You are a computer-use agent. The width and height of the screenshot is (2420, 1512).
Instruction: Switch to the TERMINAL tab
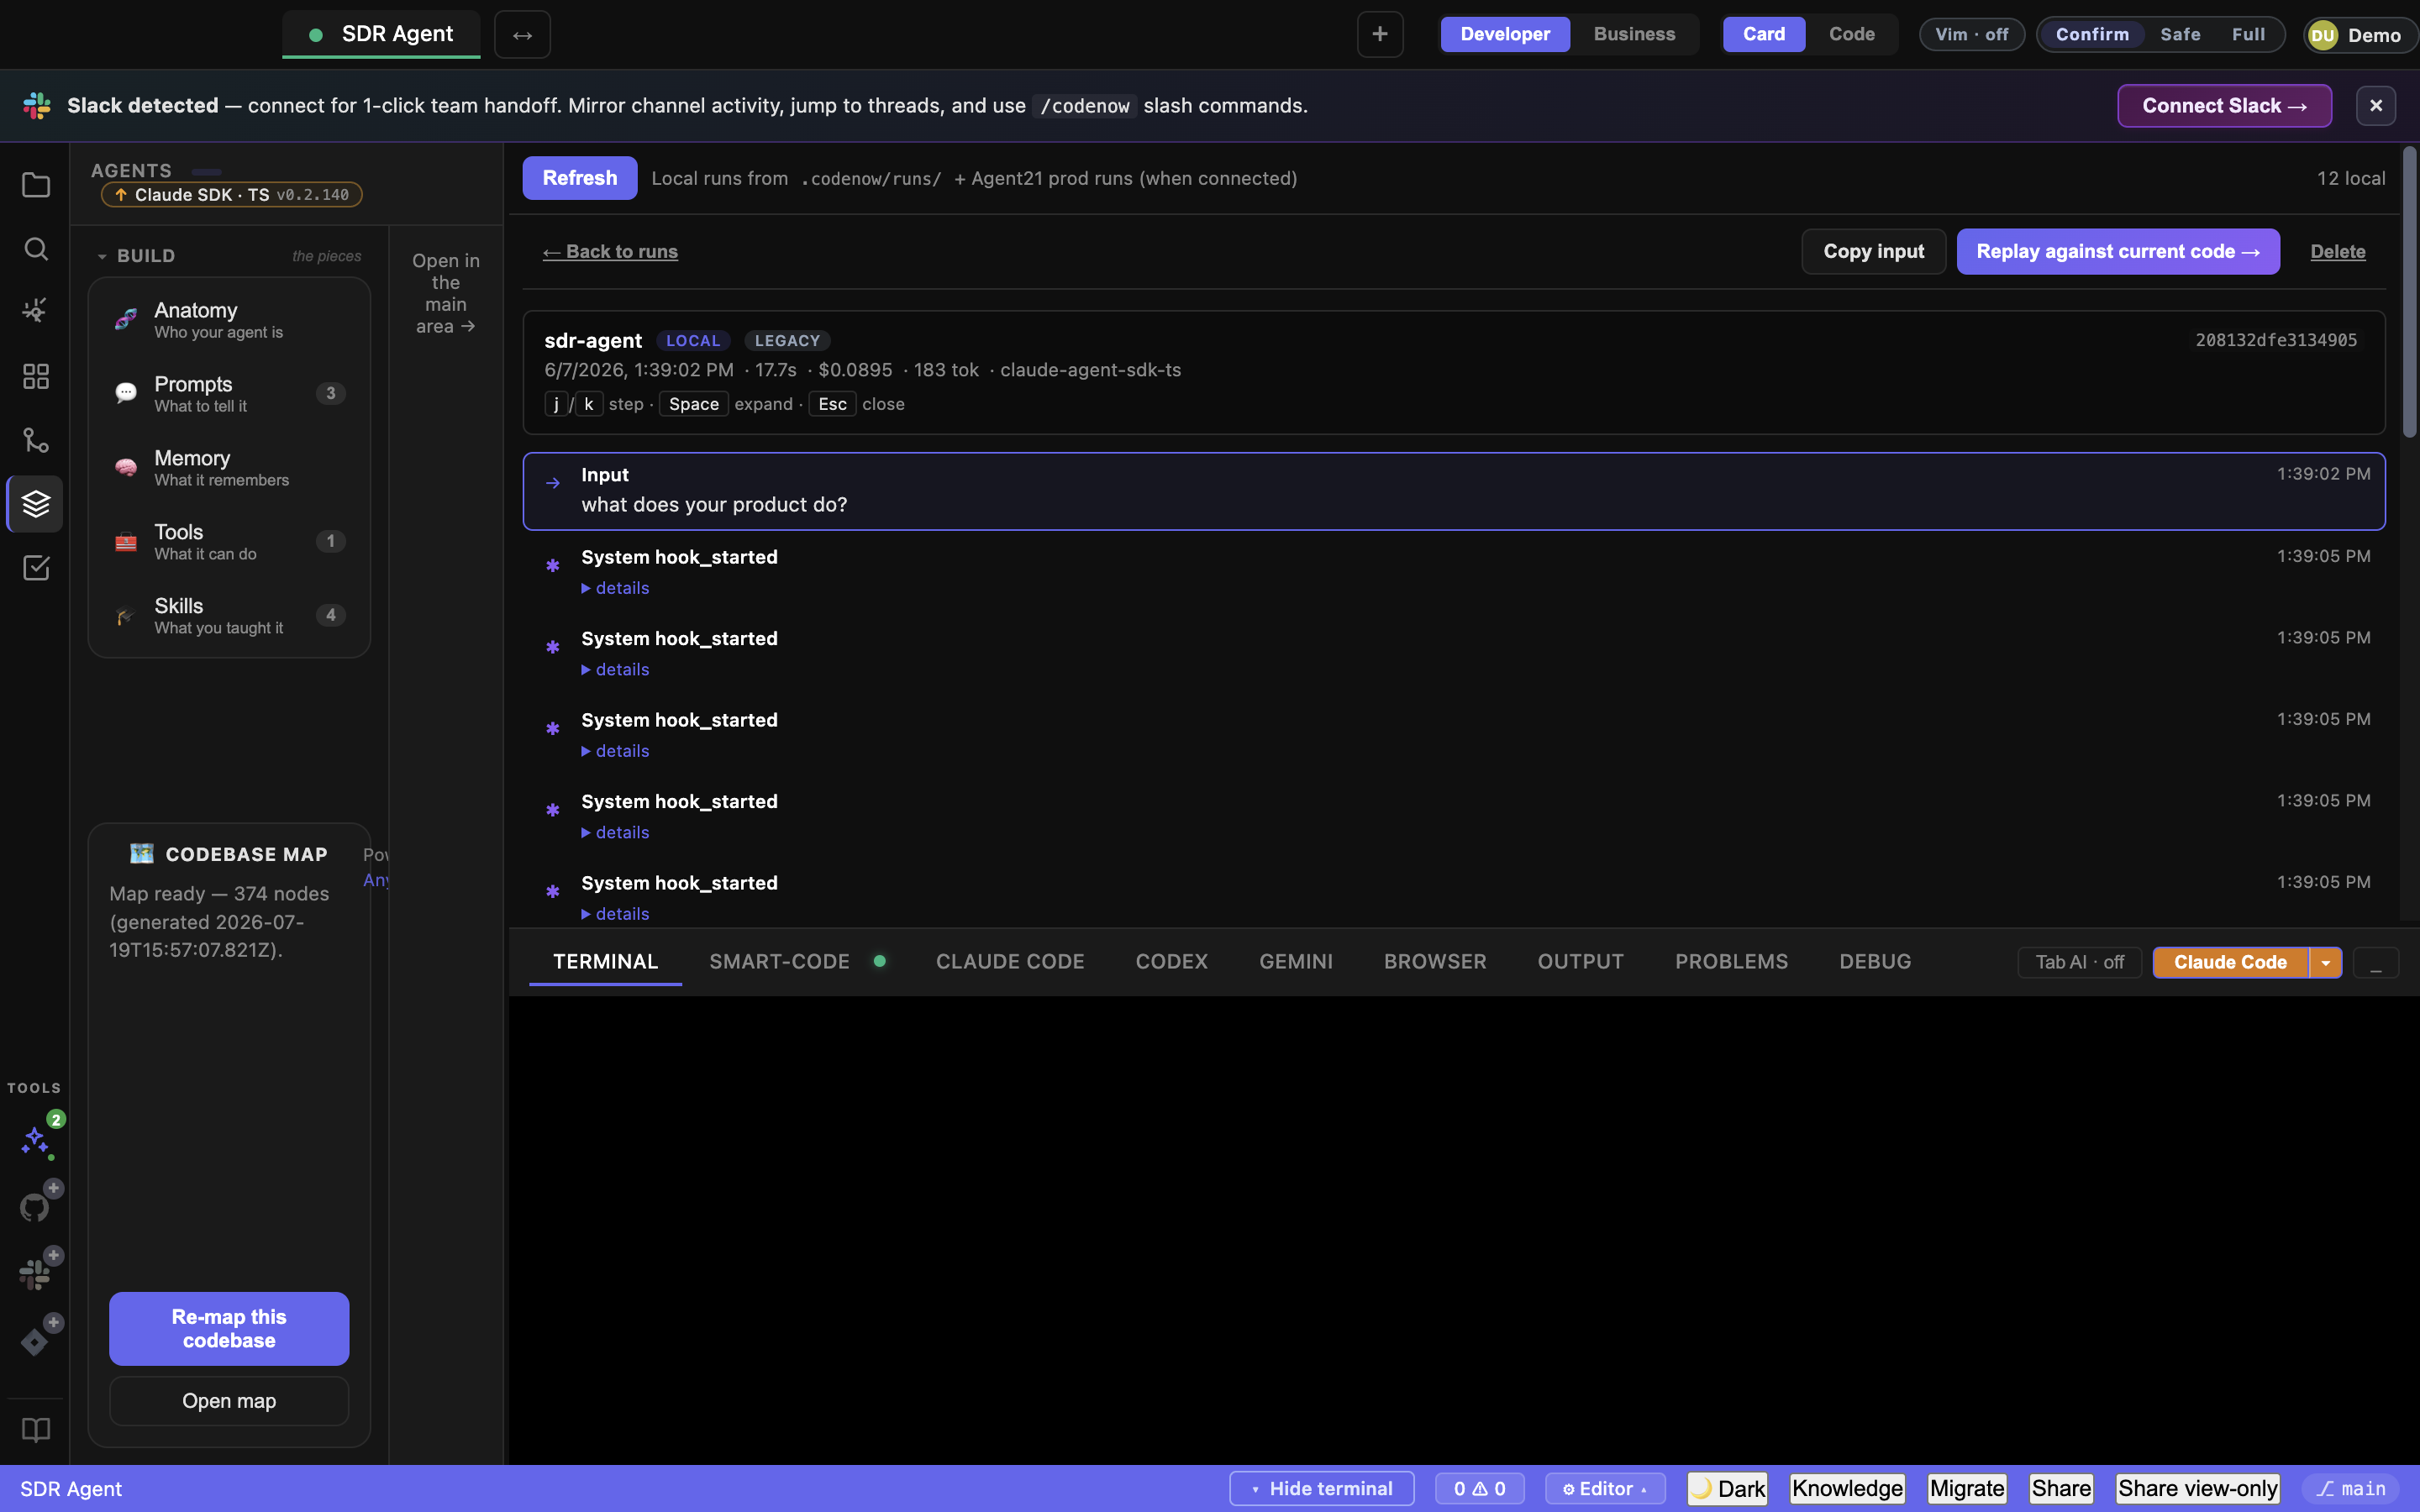click(x=605, y=961)
